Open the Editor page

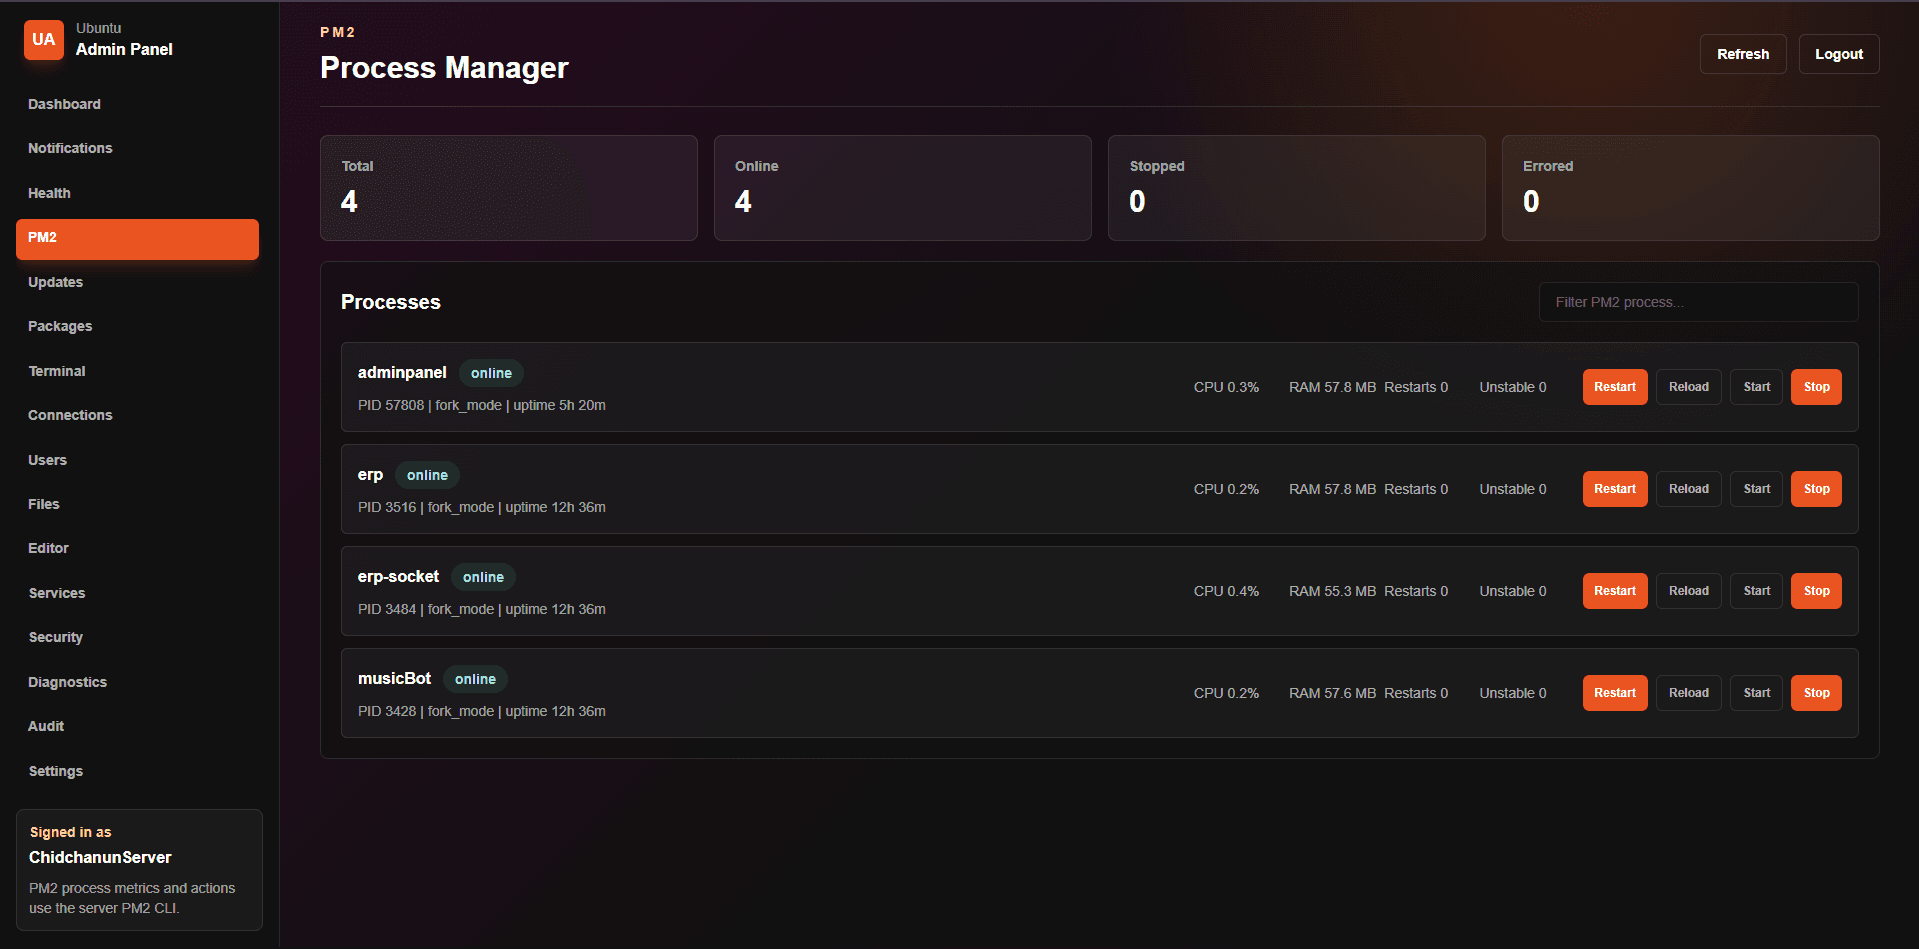pyautogui.click(x=48, y=548)
